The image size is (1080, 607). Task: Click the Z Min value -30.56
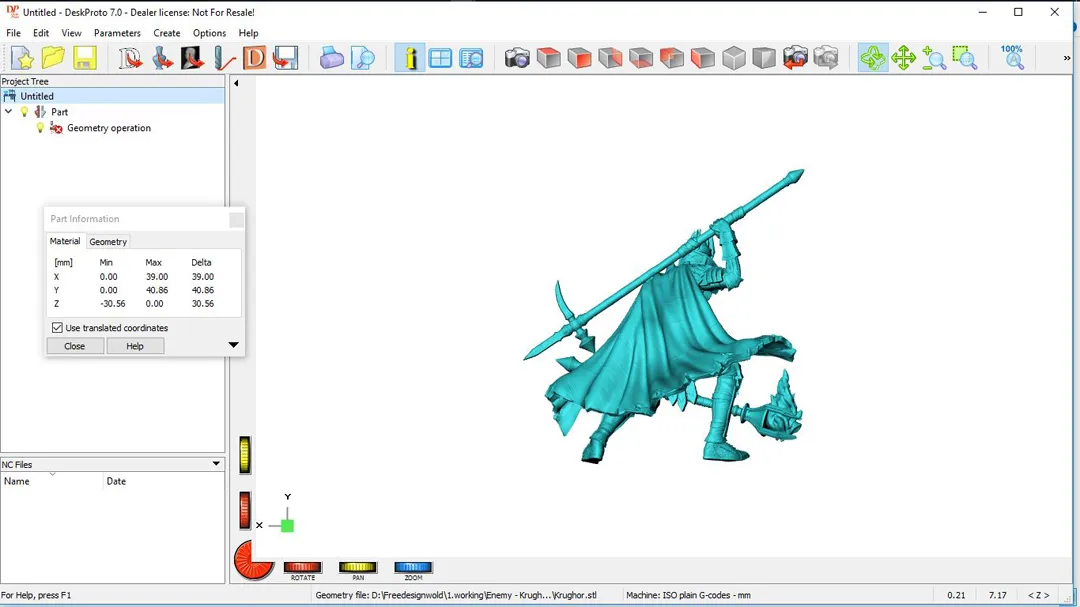coord(113,303)
